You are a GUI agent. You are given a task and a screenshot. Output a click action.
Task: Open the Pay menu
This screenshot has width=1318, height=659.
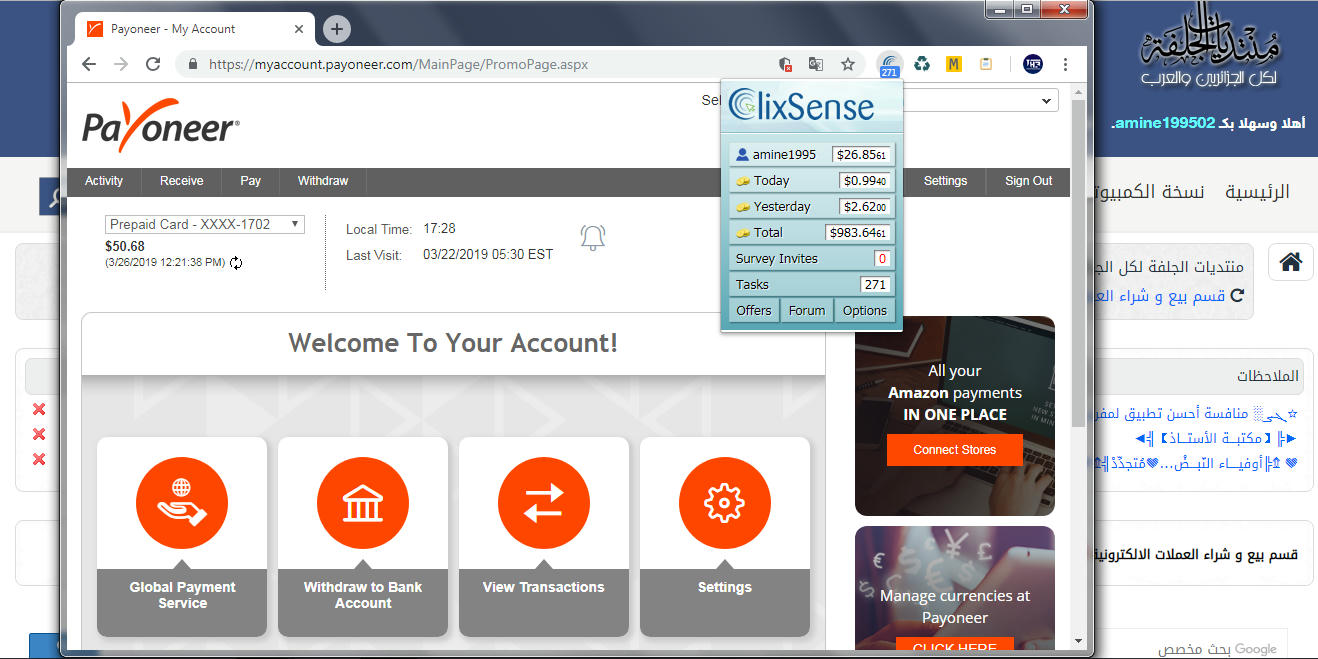[251, 181]
